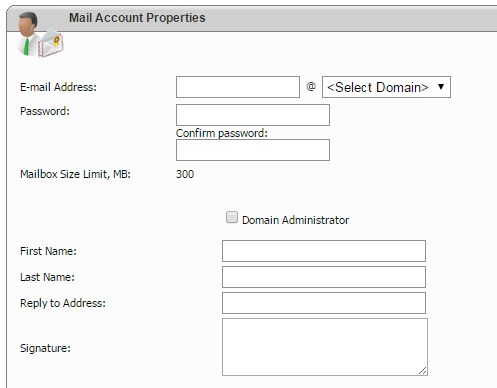This screenshot has height=388, width=497.
Task: Click the Mailbox Size Limit value 300
Action: click(185, 174)
